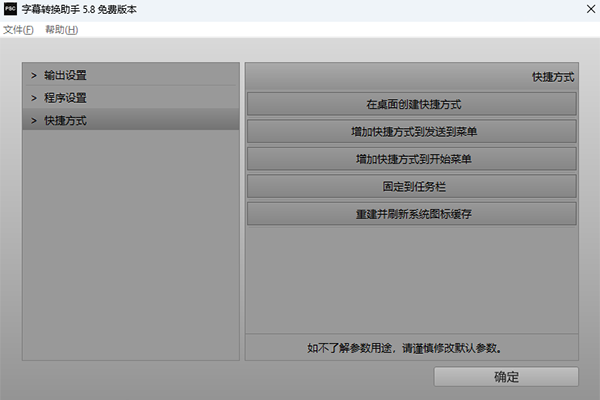Confirm with the 确定 button
The height and width of the screenshot is (400, 600).
point(506,377)
